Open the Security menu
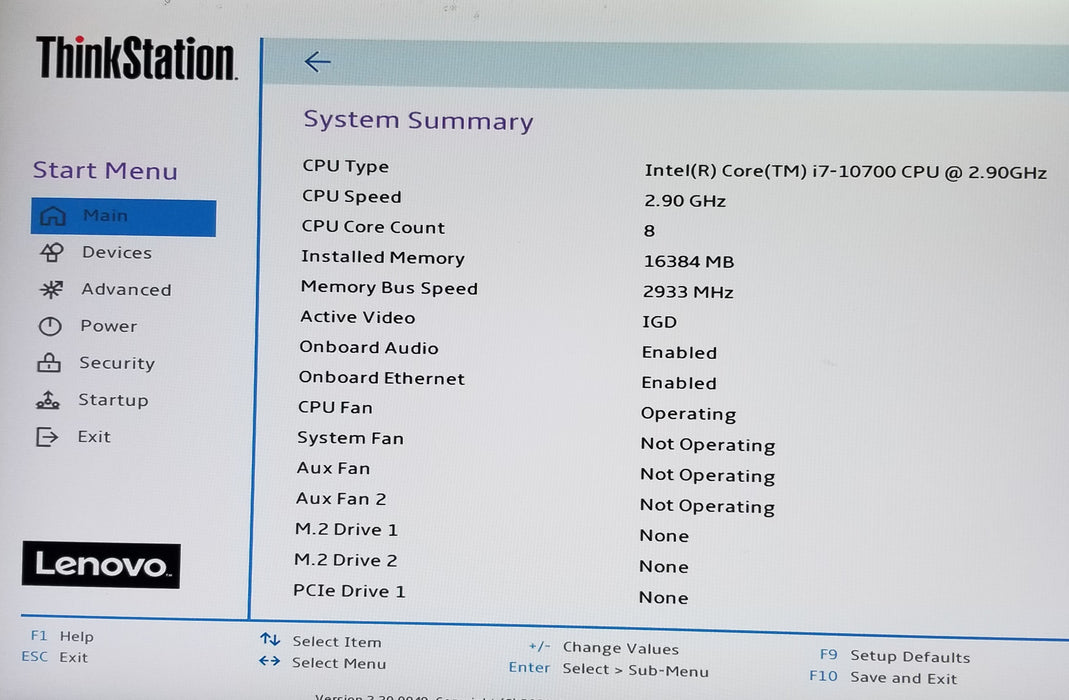 tap(117, 363)
